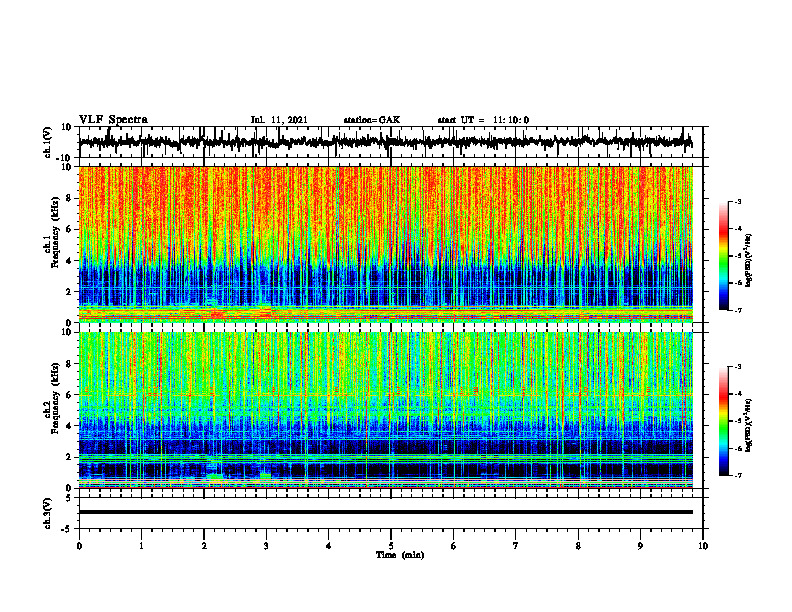Screen dimensions: 792x612
Task: Click the "start UT = 11:10:0" text
Action: 483,120
